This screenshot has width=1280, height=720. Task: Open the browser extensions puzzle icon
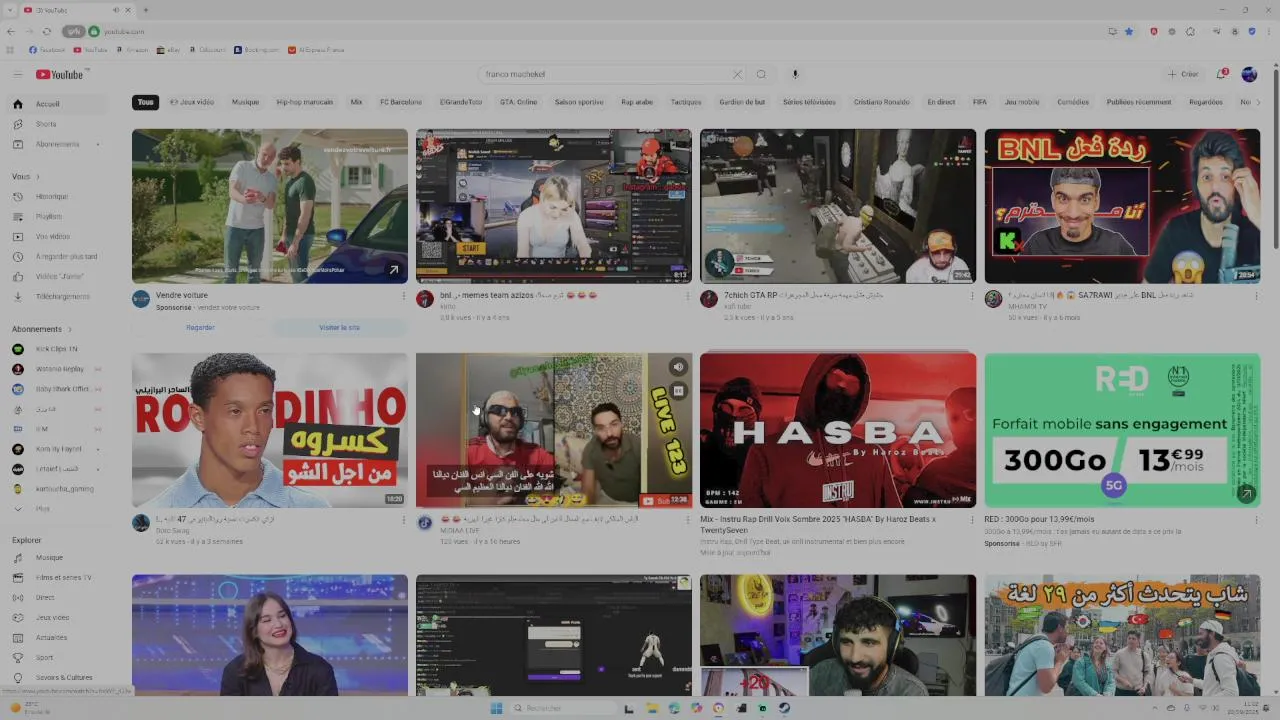pyautogui.click(x=1190, y=31)
